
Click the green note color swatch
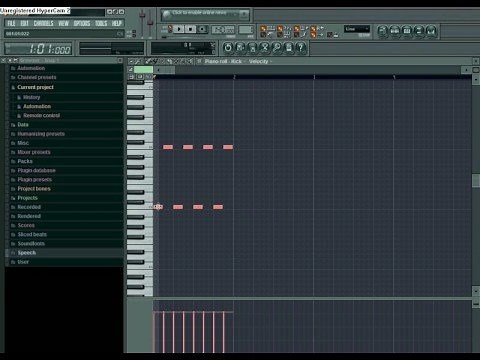pos(143,69)
